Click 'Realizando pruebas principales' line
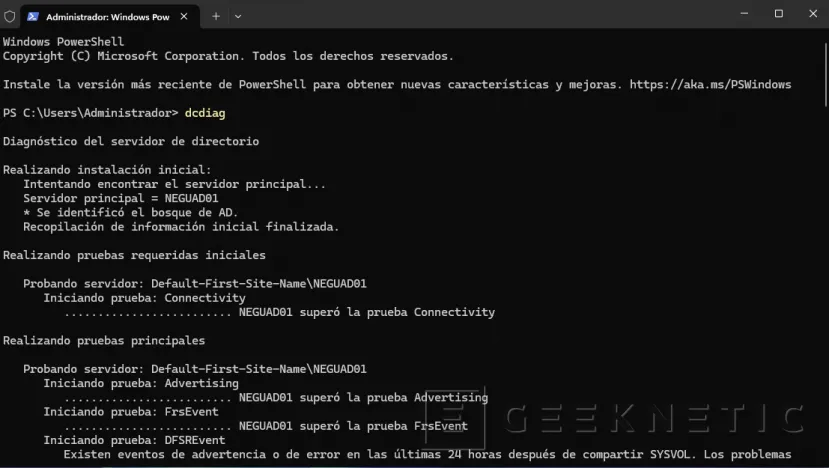Viewport: 829px width, 468px height. click(104, 341)
